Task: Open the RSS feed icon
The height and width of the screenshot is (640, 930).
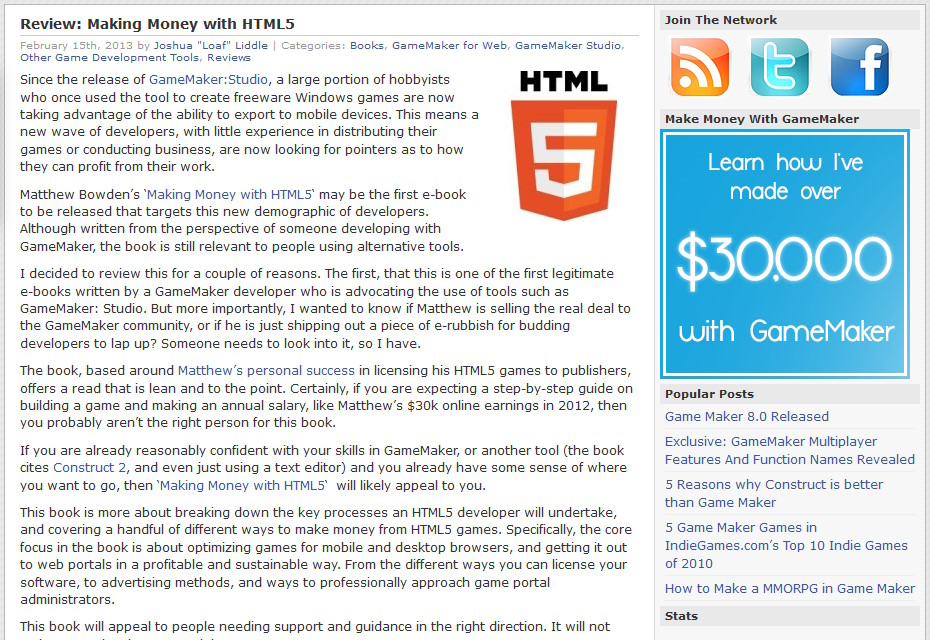Action: click(x=700, y=67)
